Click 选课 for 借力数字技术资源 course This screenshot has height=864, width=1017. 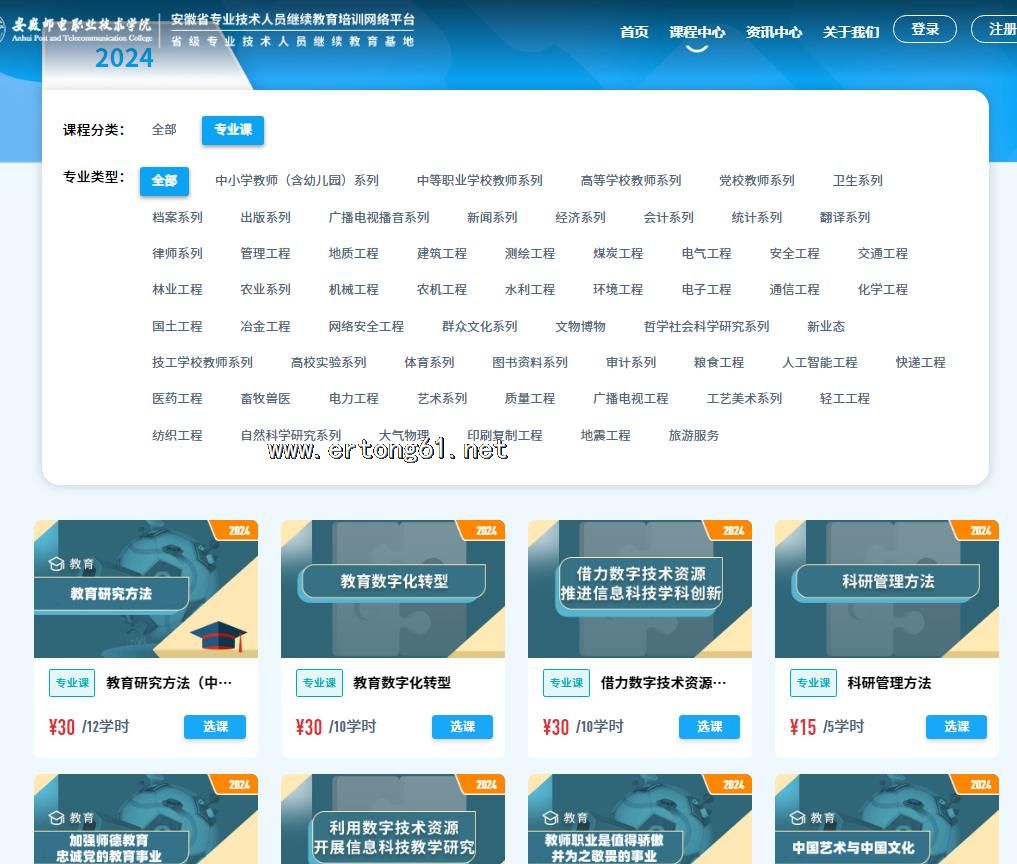pos(709,727)
